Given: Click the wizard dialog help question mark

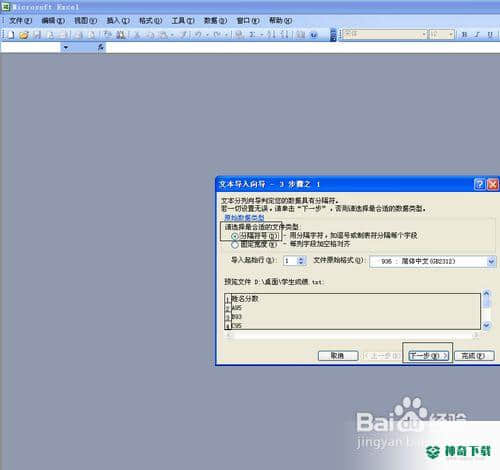Looking at the screenshot, I should pos(479,184).
